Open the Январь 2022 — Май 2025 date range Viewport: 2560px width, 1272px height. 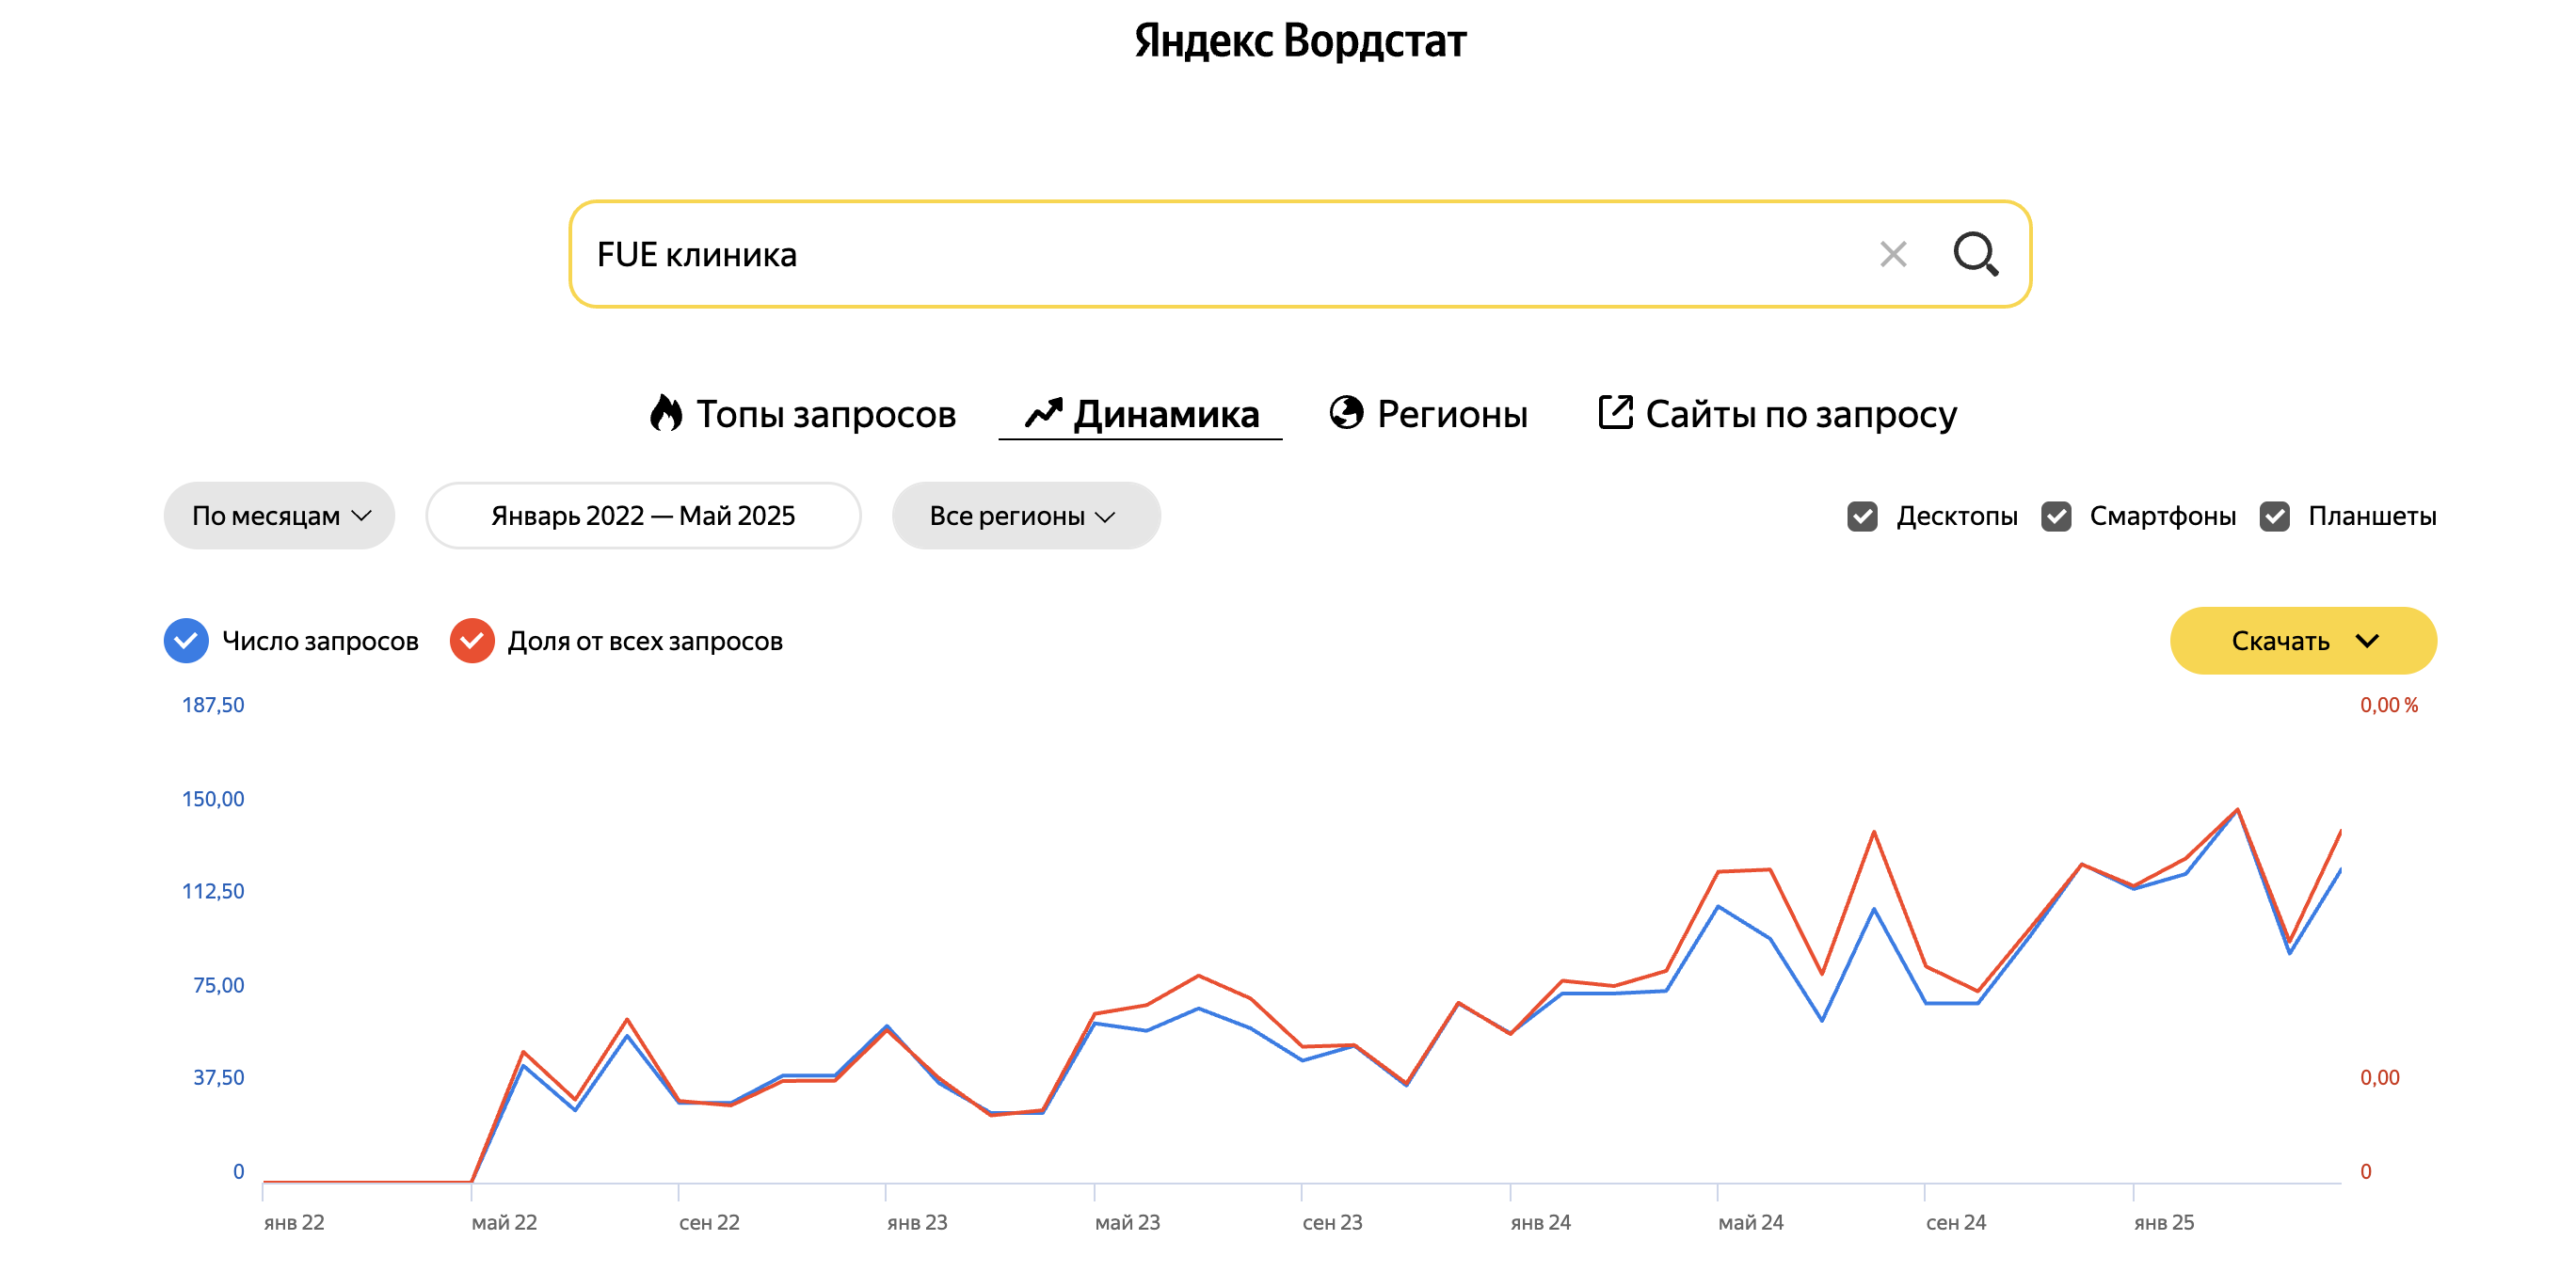point(643,516)
